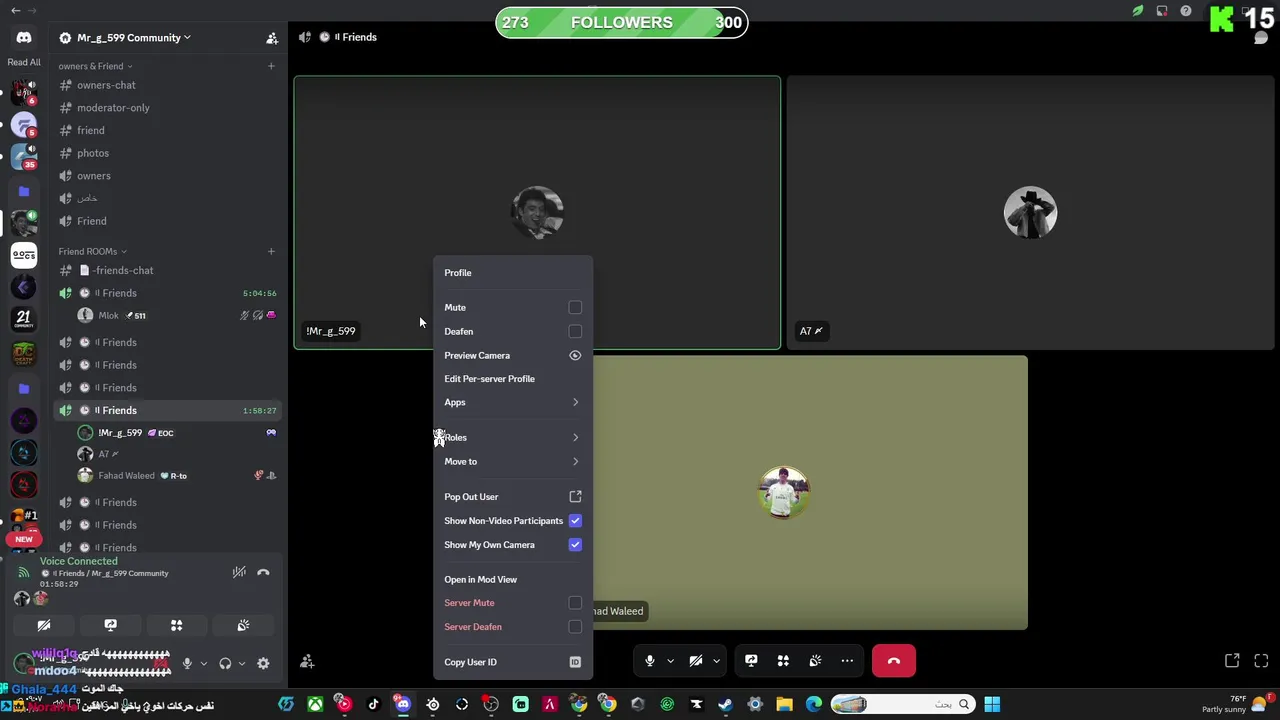Expand the Roles submenu

[513, 437]
